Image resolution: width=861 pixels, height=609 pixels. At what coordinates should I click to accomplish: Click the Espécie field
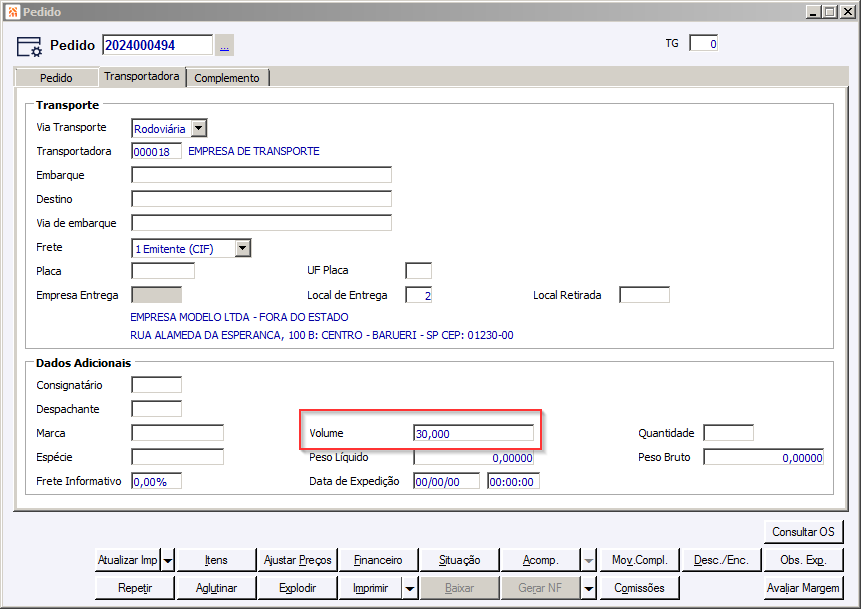(x=177, y=457)
